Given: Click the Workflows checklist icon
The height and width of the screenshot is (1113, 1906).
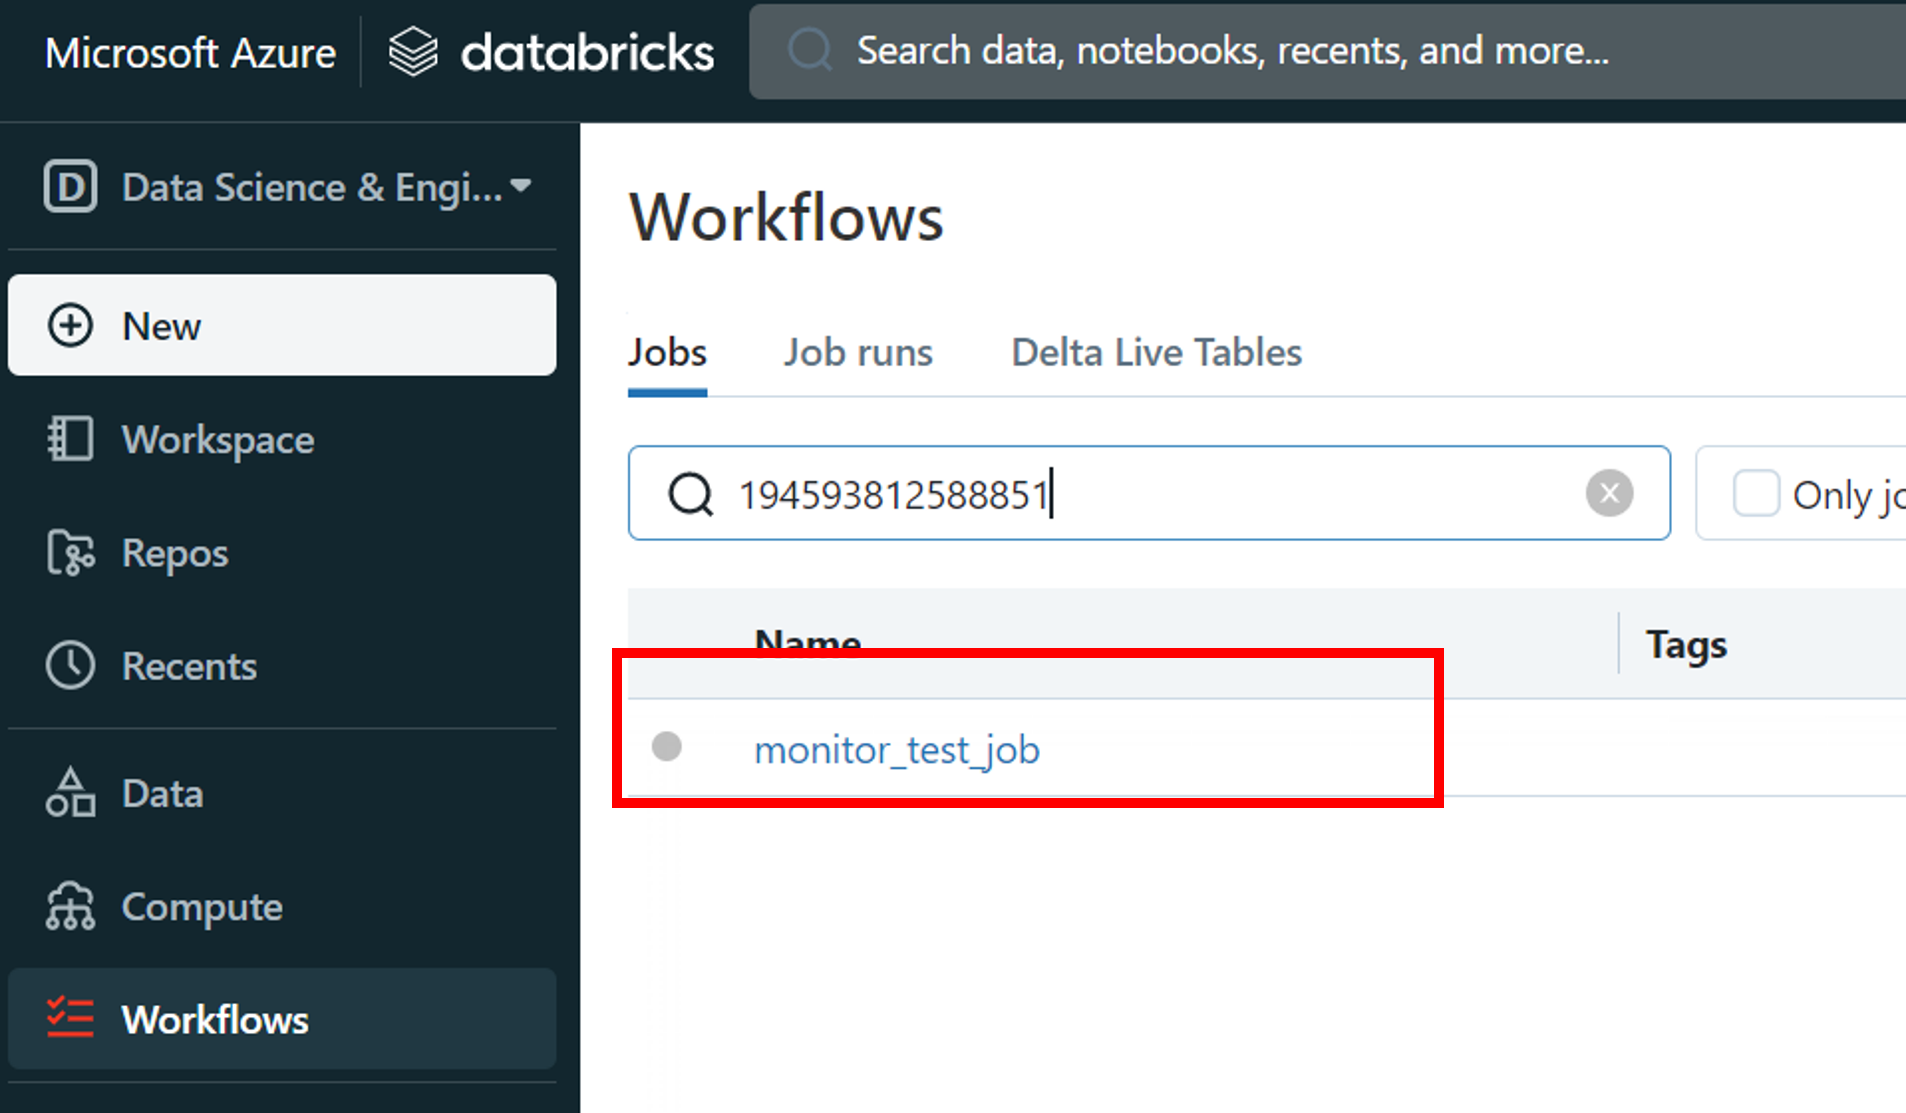Looking at the screenshot, I should 70,1019.
